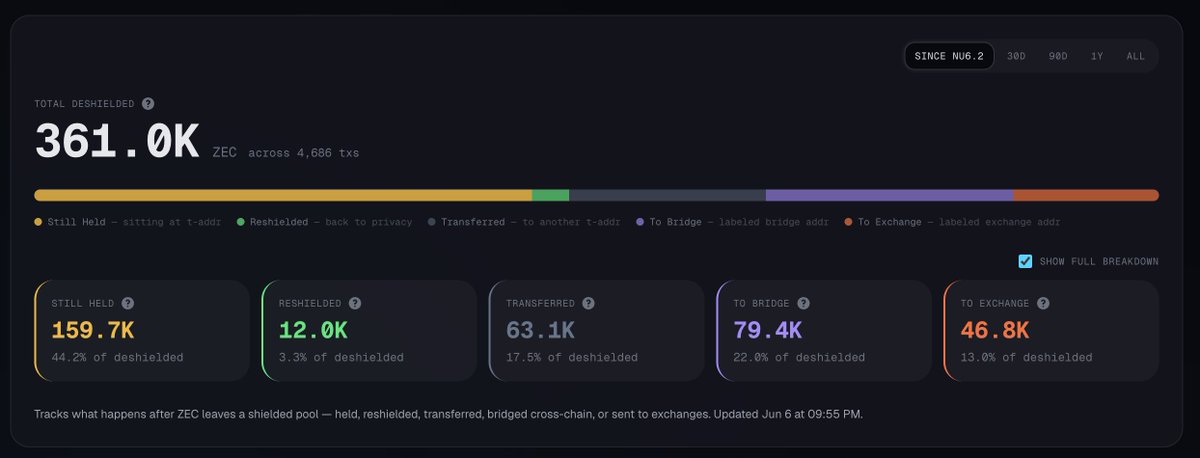Click the Reshielded legend entry

coord(325,222)
